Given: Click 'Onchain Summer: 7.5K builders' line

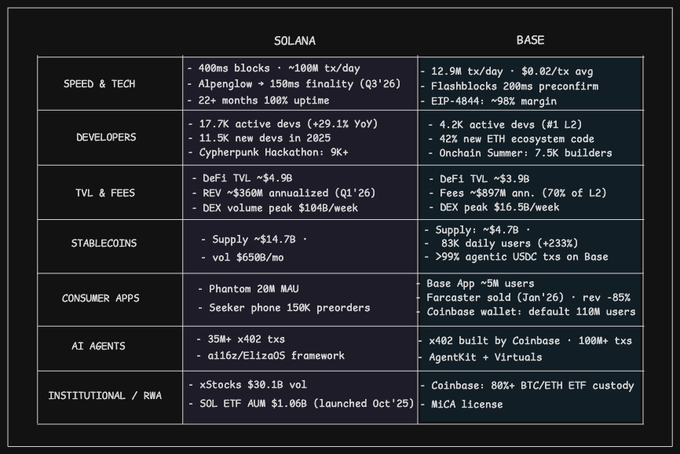Looking at the screenshot, I should pos(520,153).
